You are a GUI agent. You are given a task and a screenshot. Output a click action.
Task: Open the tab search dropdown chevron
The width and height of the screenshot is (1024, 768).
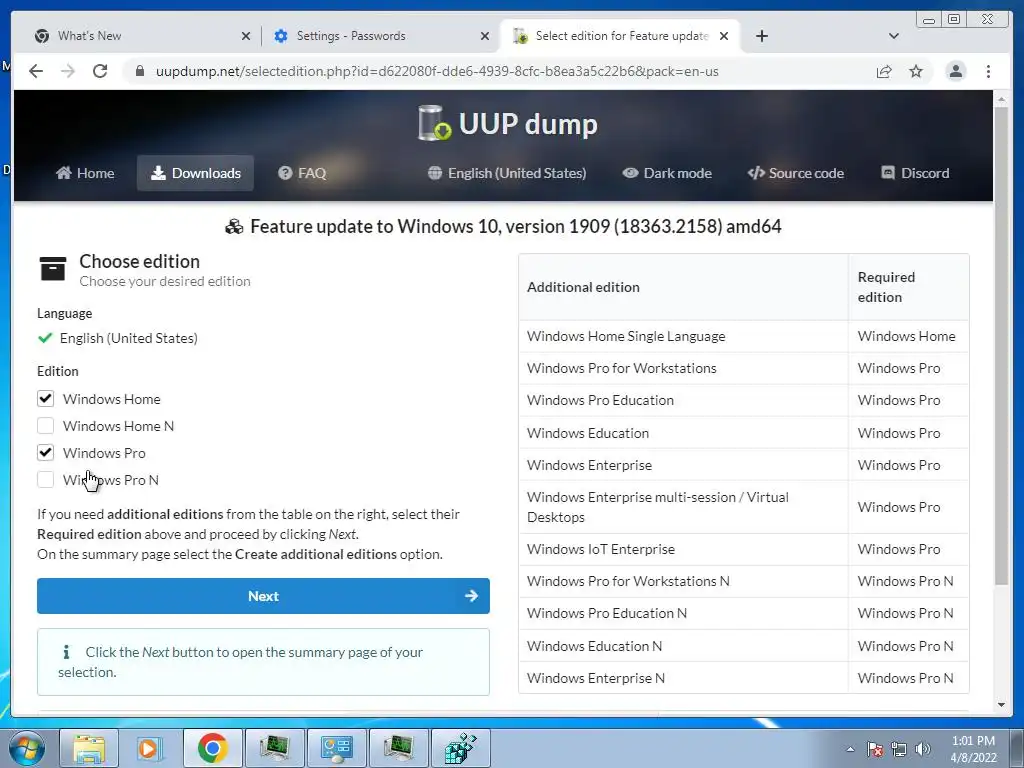point(893,36)
